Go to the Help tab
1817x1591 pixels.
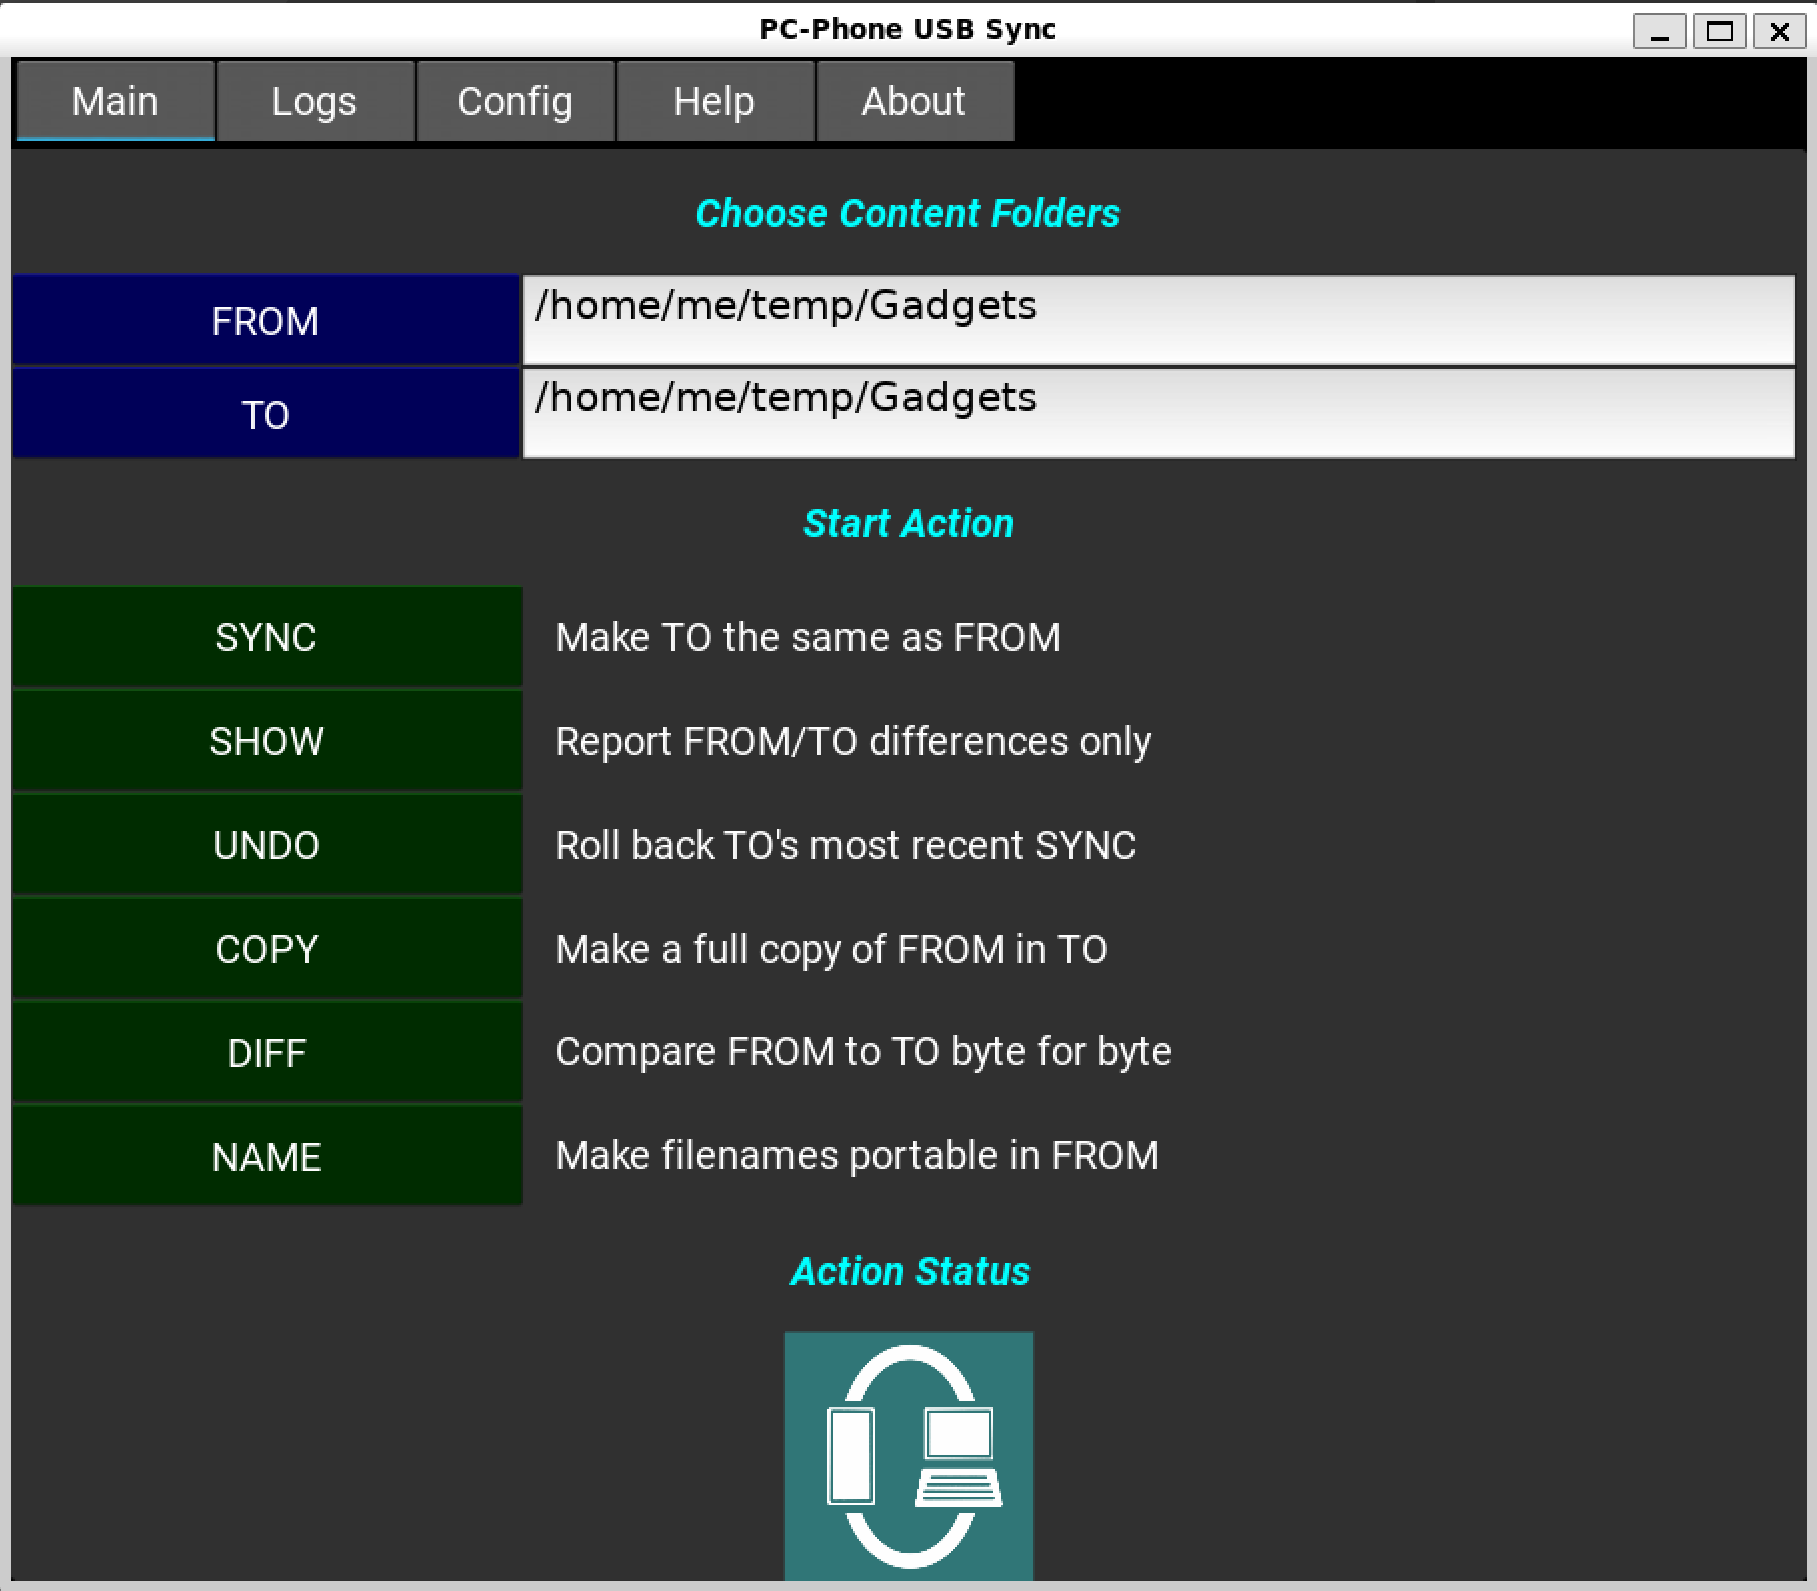tap(714, 101)
